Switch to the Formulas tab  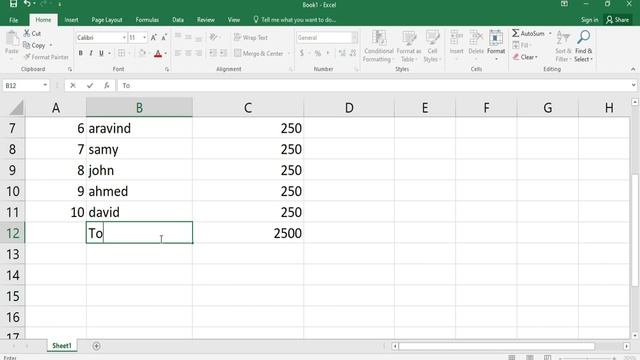coord(147,20)
